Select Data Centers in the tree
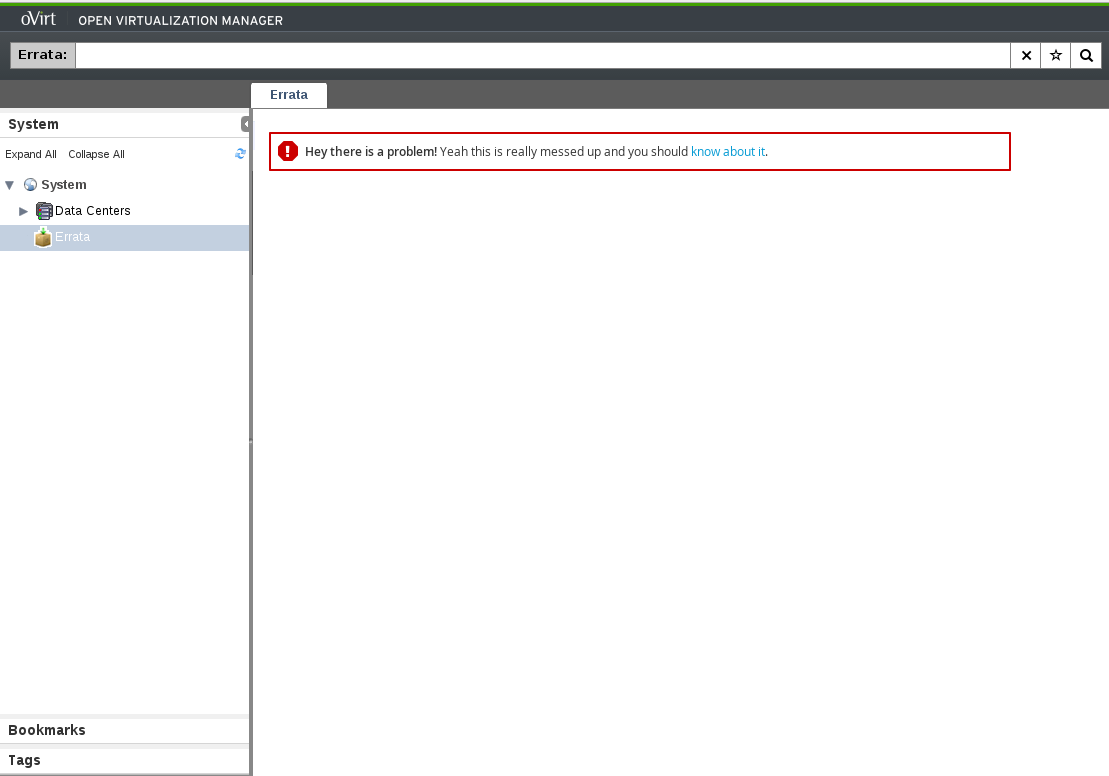Image resolution: width=1109 pixels, height=776 pixels. (92, 211)
